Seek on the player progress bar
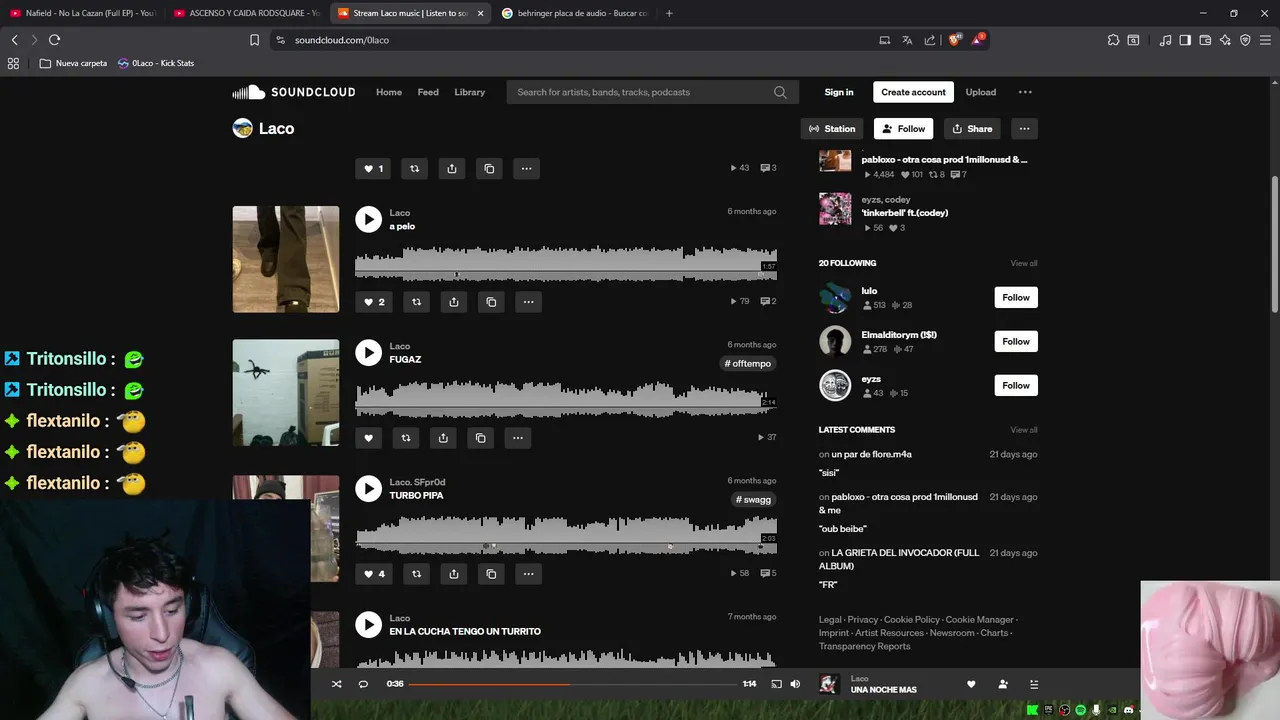The height and width of the screenshot is (720, 1280). tap(573, 684)
